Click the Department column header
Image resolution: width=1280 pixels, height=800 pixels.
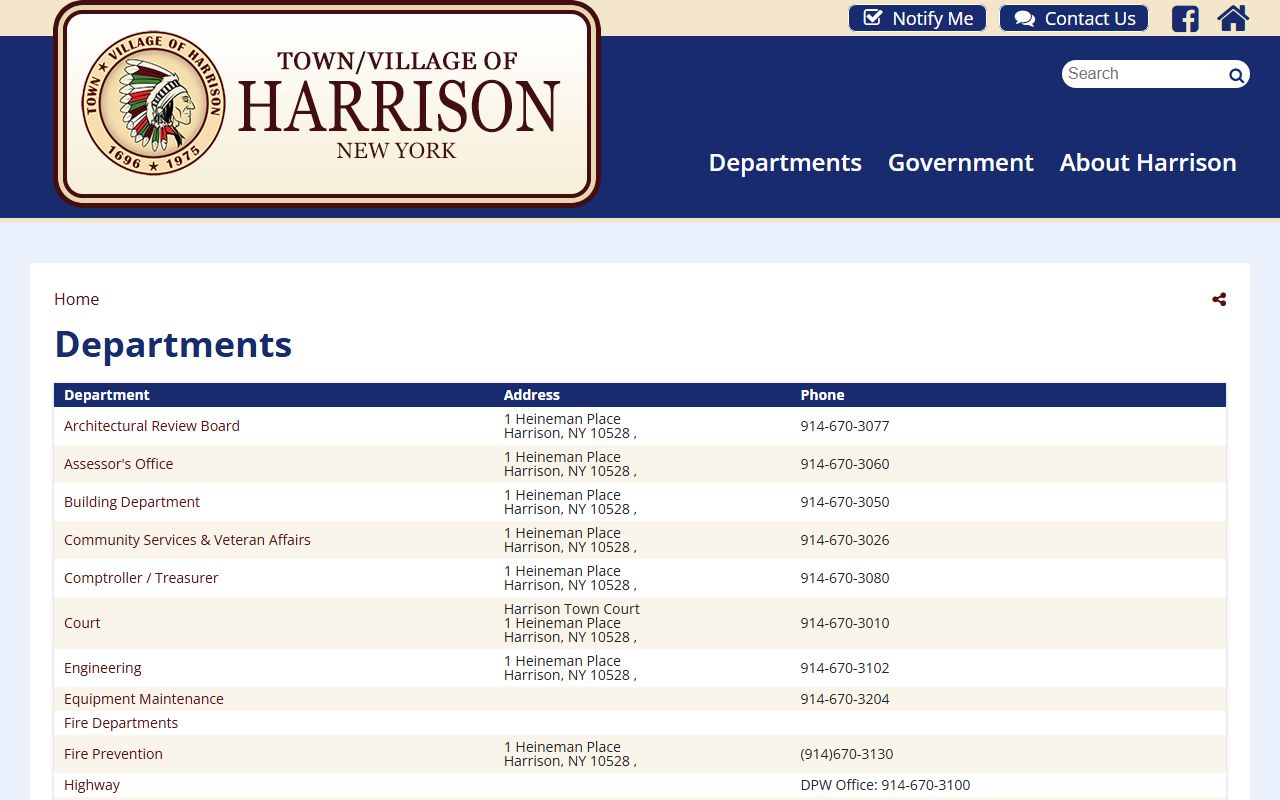[x=107, y=395]
